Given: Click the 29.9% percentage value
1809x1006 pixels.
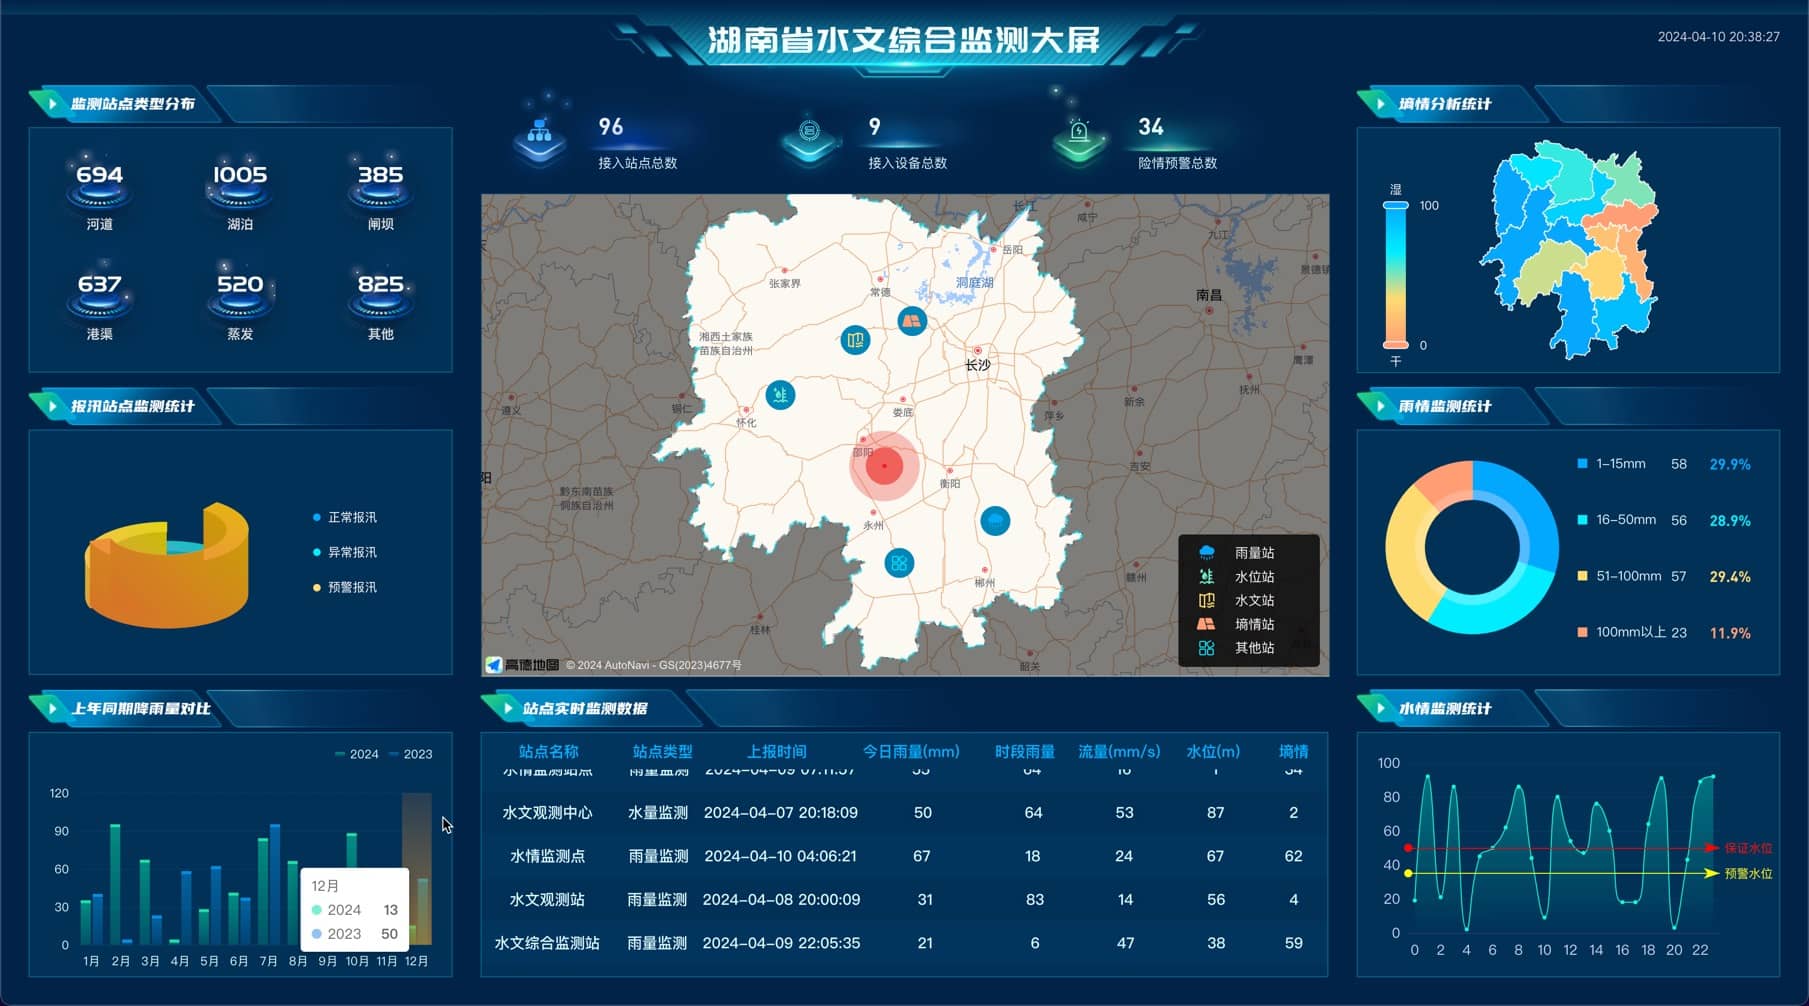Looking at the screenshot, I should (1730, 464).
